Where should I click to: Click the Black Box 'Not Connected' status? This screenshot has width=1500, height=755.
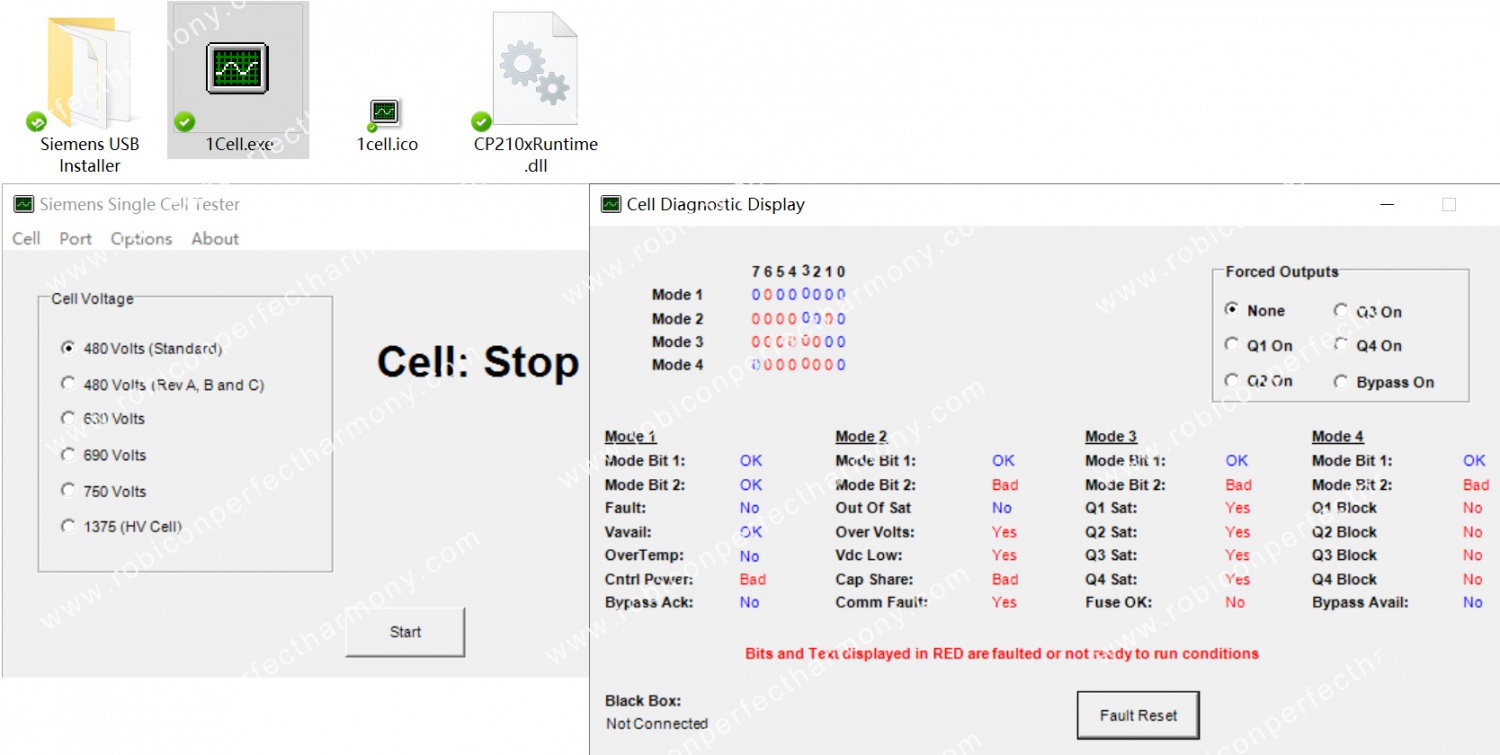coord(657,724)
